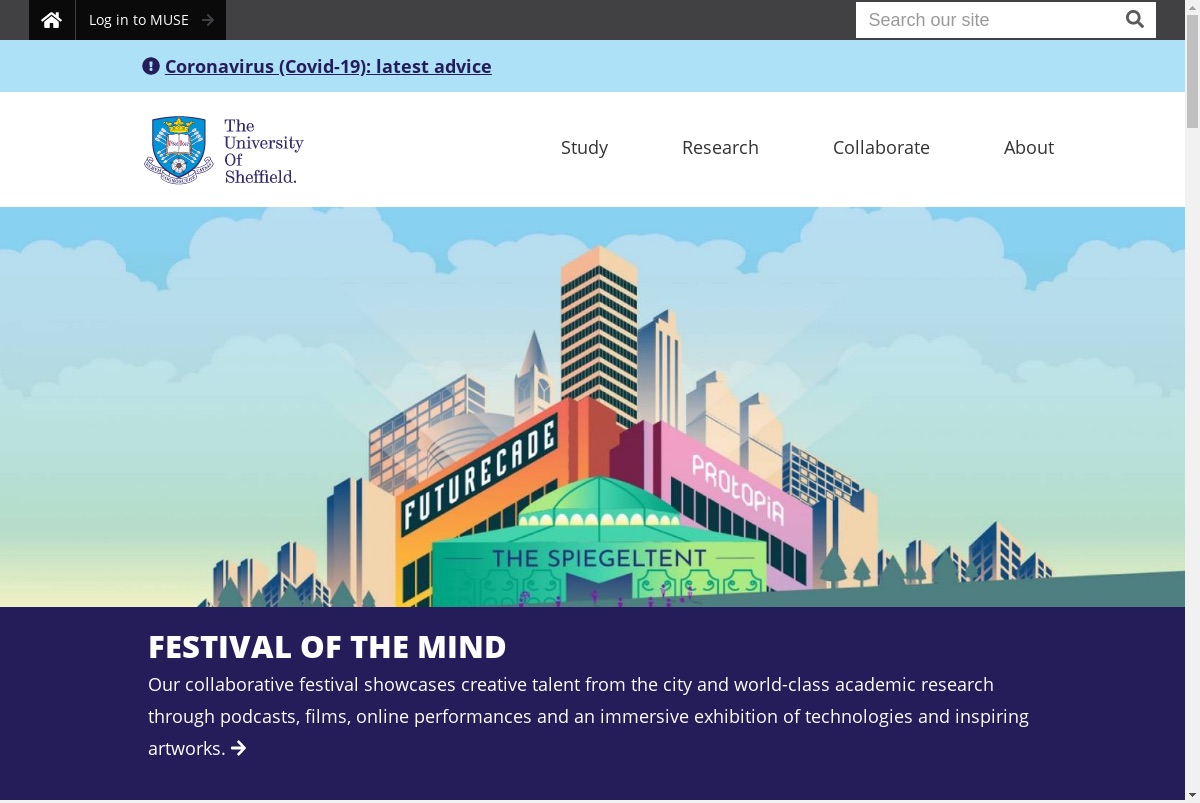Open the Collaborate menu

click(881, 148)
